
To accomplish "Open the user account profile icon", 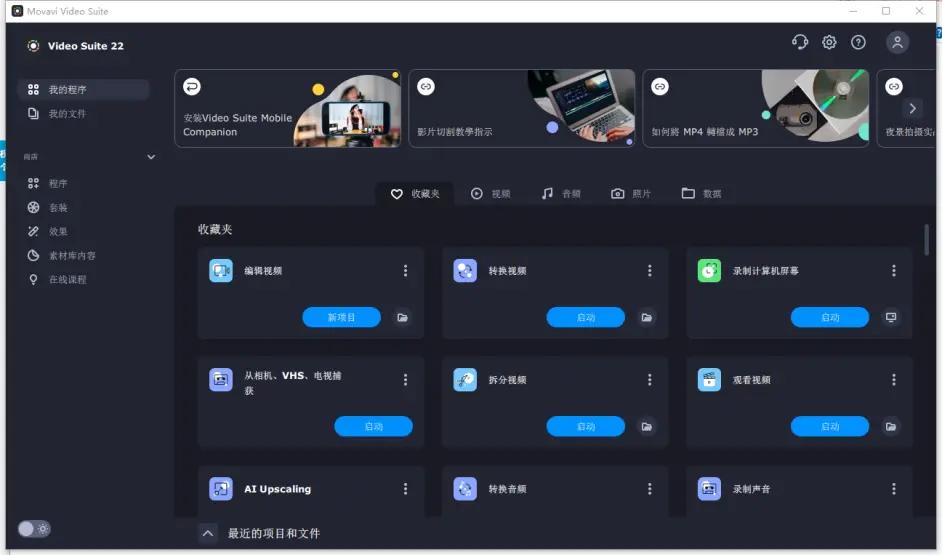I will click(897, 42).
